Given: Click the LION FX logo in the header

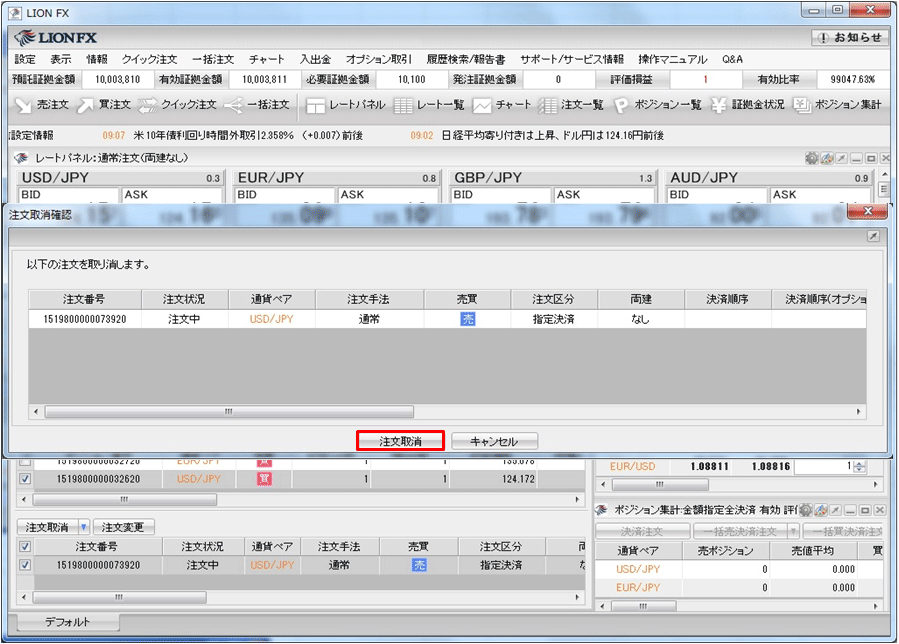Looking at the screenshot, I should coord(56,38).
